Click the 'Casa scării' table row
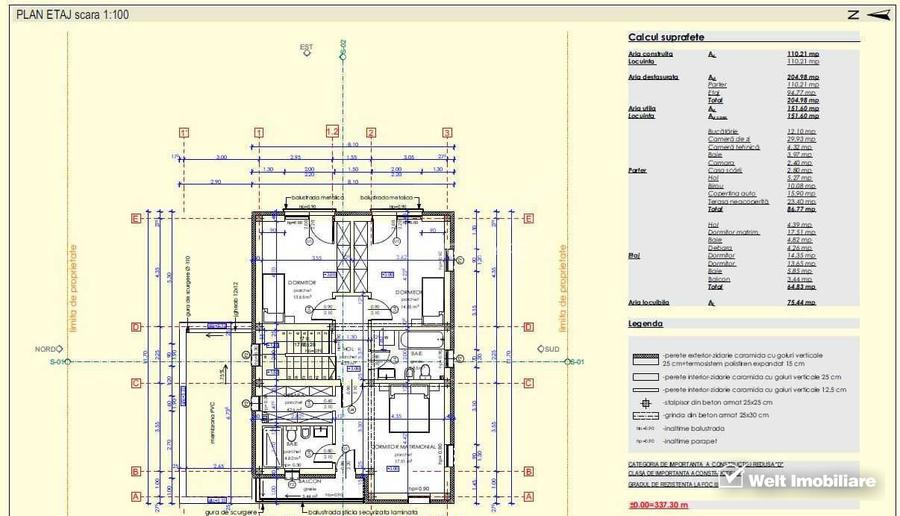Screen dimensions: 900x516 [x=761, y=170]
